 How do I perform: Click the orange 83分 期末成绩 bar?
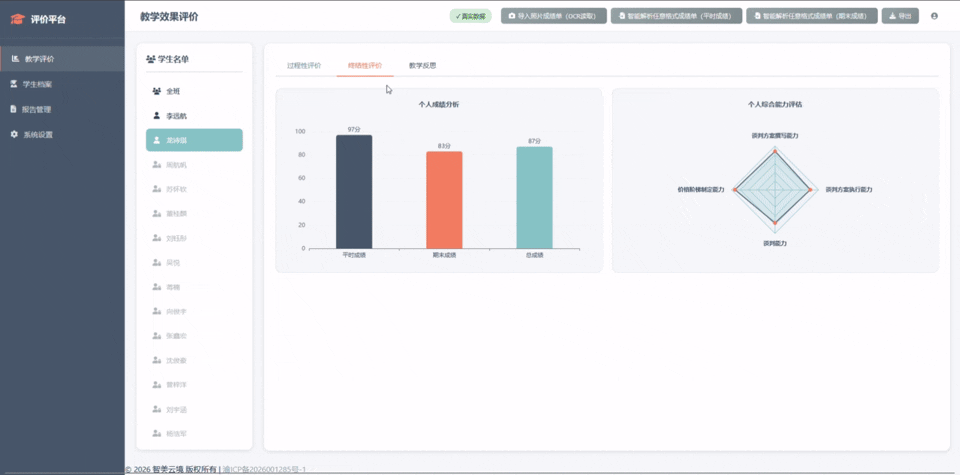pyautogui.click(x=444, y=200)
